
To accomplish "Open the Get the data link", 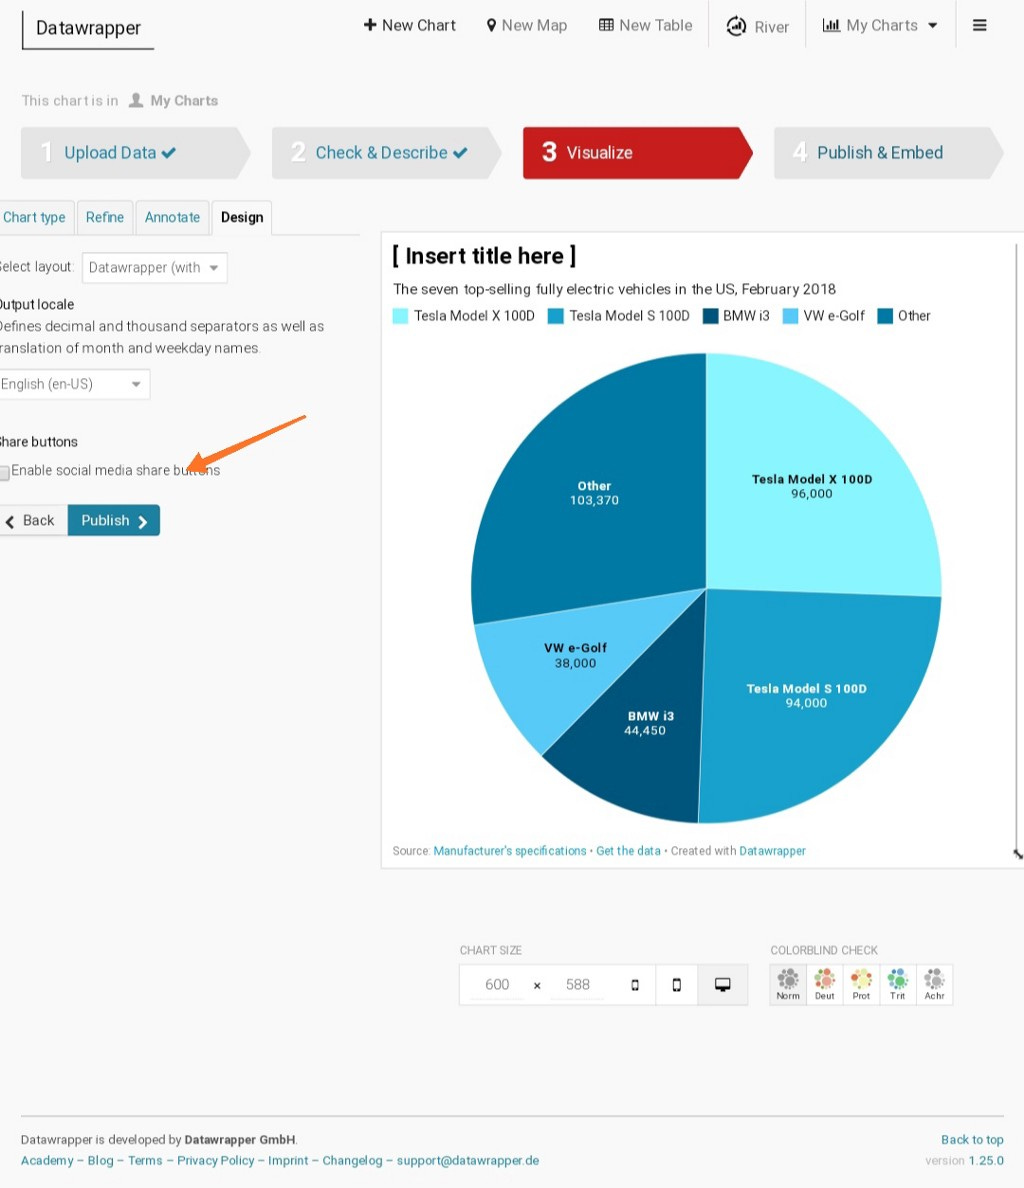I will click(x=628, y=850).
